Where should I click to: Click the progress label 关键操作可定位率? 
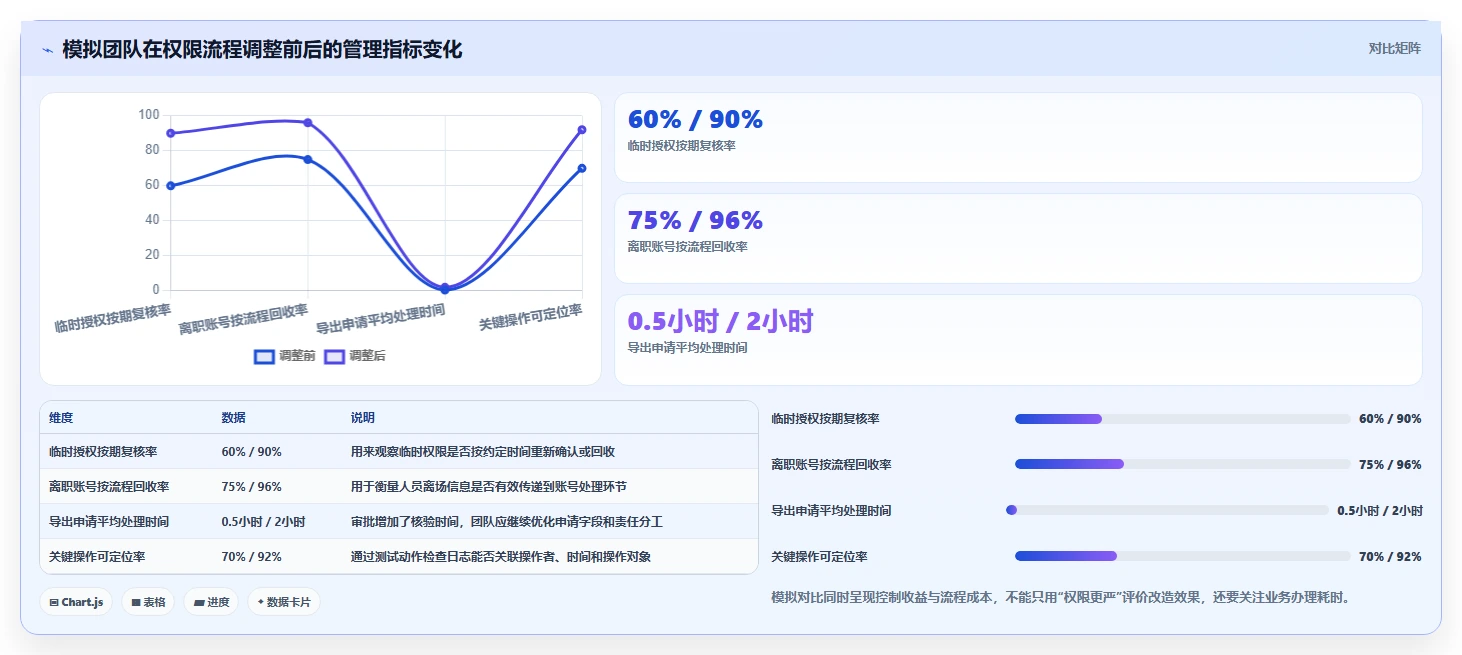point(819,557)
